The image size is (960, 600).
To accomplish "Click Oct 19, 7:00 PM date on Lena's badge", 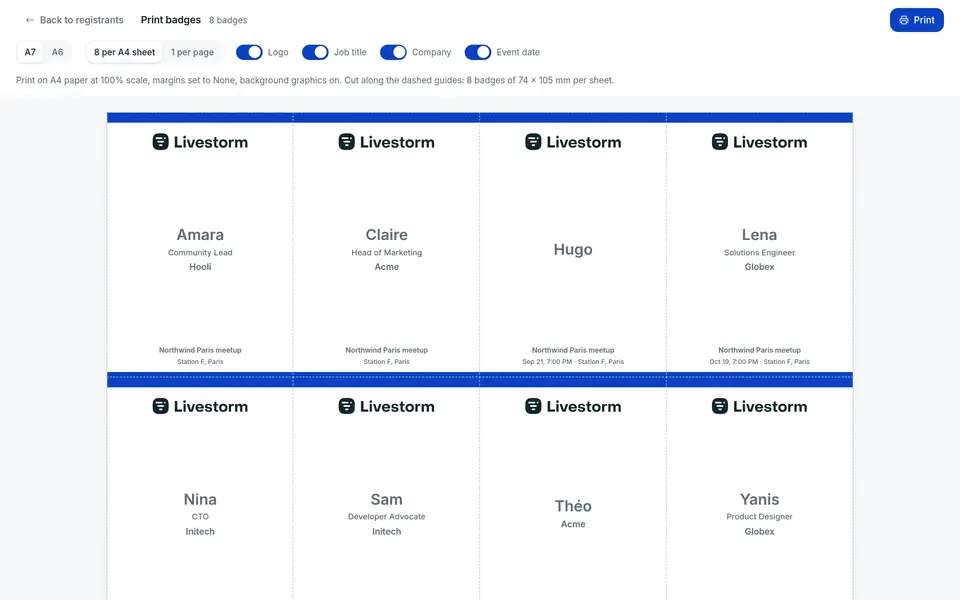I will pos(733,362).
